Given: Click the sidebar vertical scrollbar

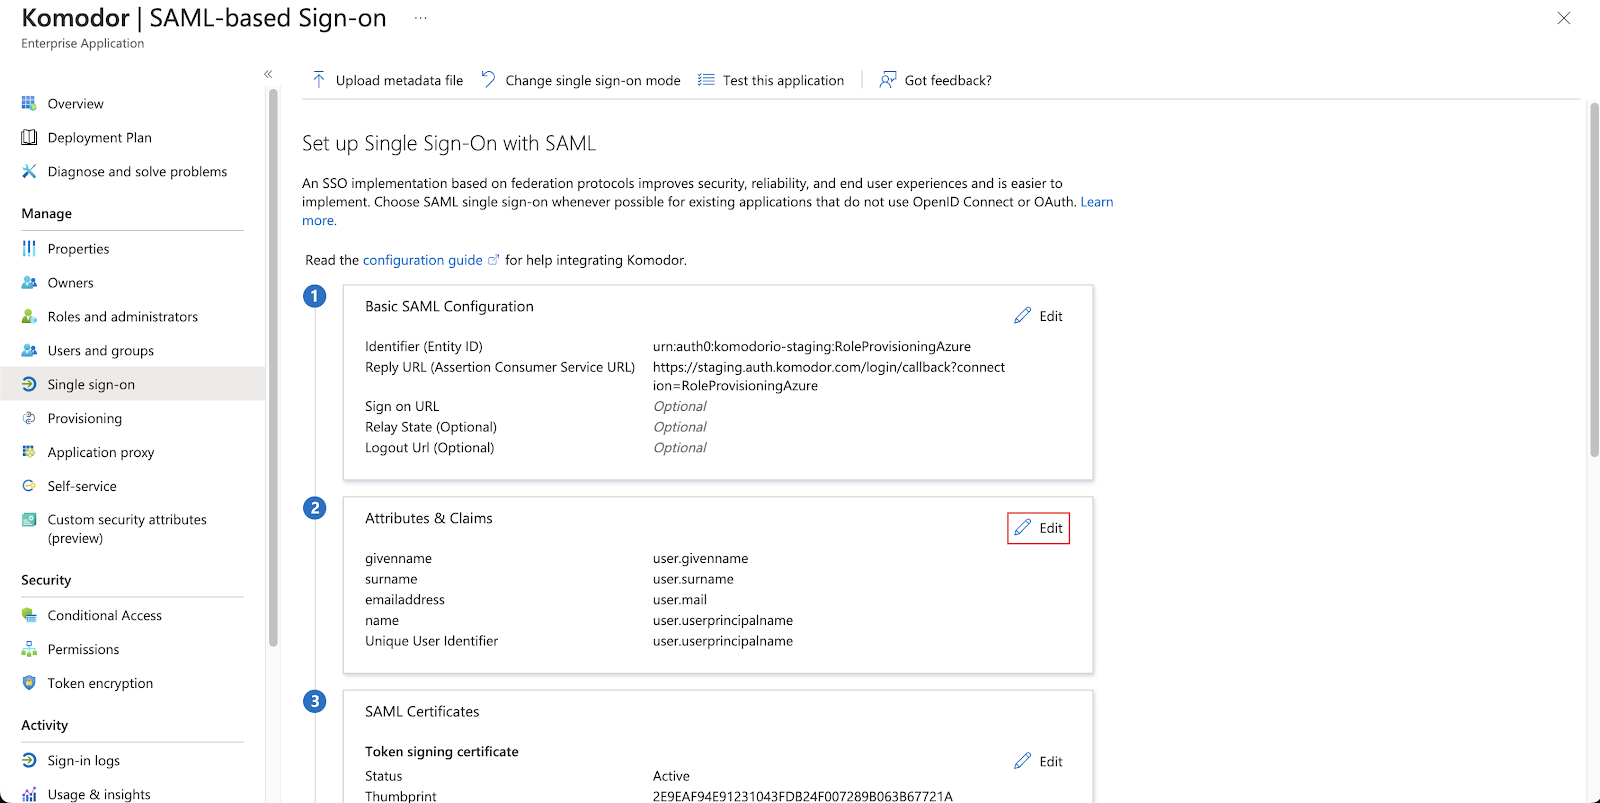Looking at the screenshot, I should pos(273,370).
